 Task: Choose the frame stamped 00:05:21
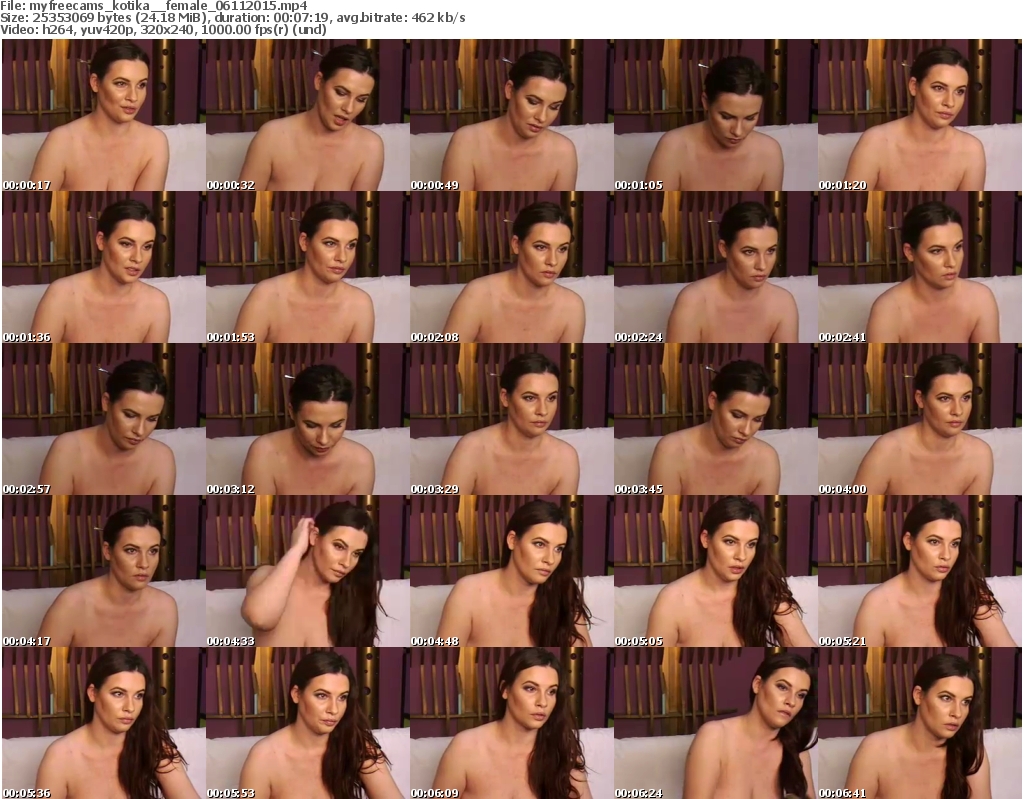point(920,571)
